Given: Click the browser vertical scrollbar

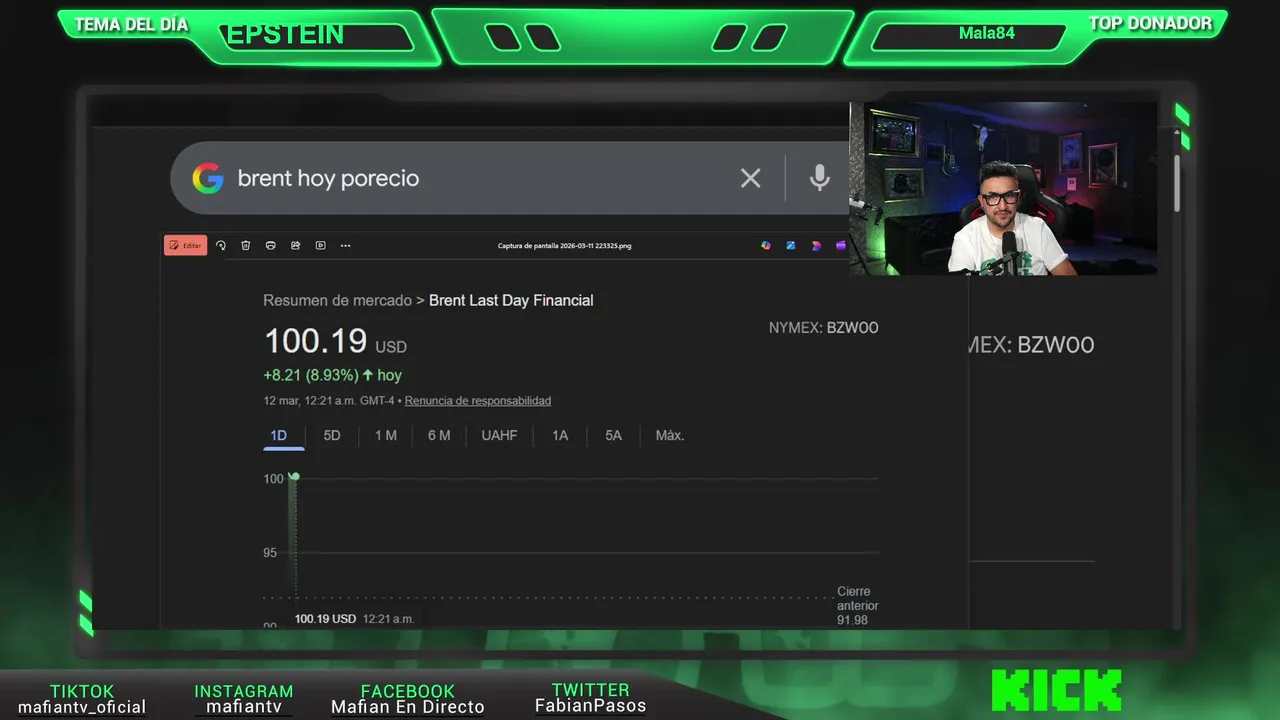Looking at the screenshot, I should 1177,183.
